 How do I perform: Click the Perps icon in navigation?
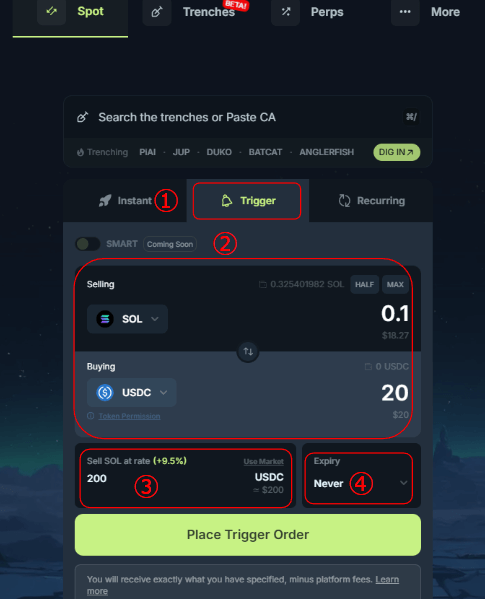286,12
